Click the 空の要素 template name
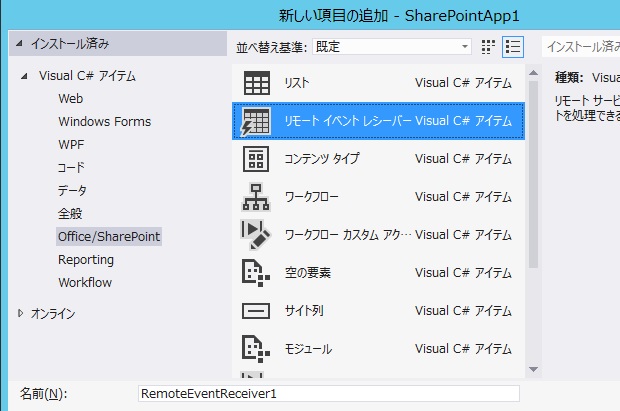 pyautogui.click(x=308, y=273)
